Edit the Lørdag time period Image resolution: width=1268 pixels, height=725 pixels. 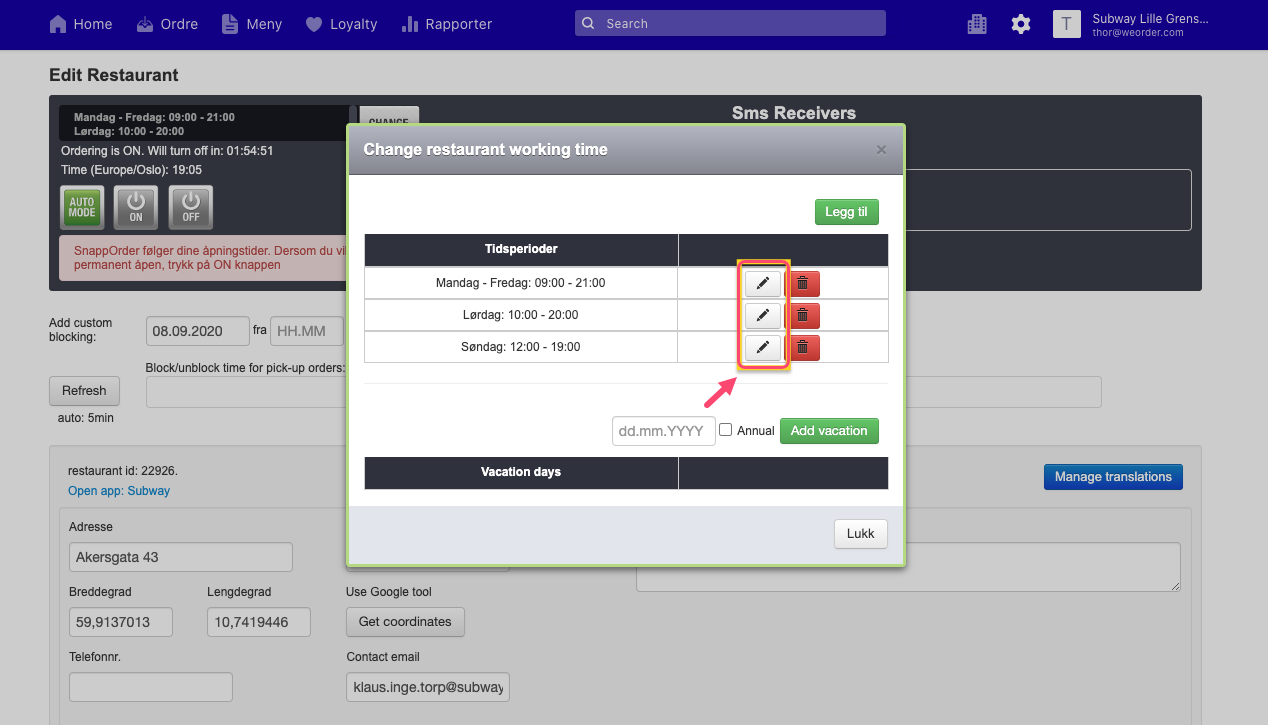click(x=762, y=315)
